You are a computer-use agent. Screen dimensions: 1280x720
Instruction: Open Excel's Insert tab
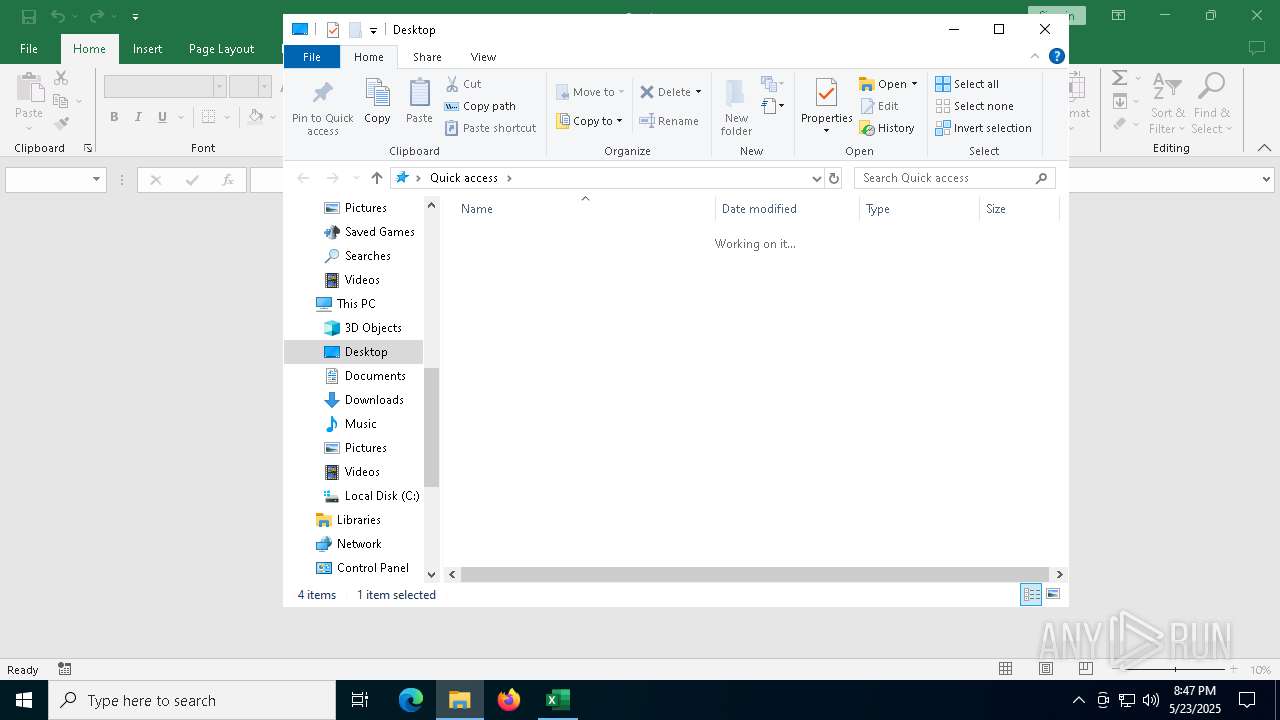(x=147, y=49)
